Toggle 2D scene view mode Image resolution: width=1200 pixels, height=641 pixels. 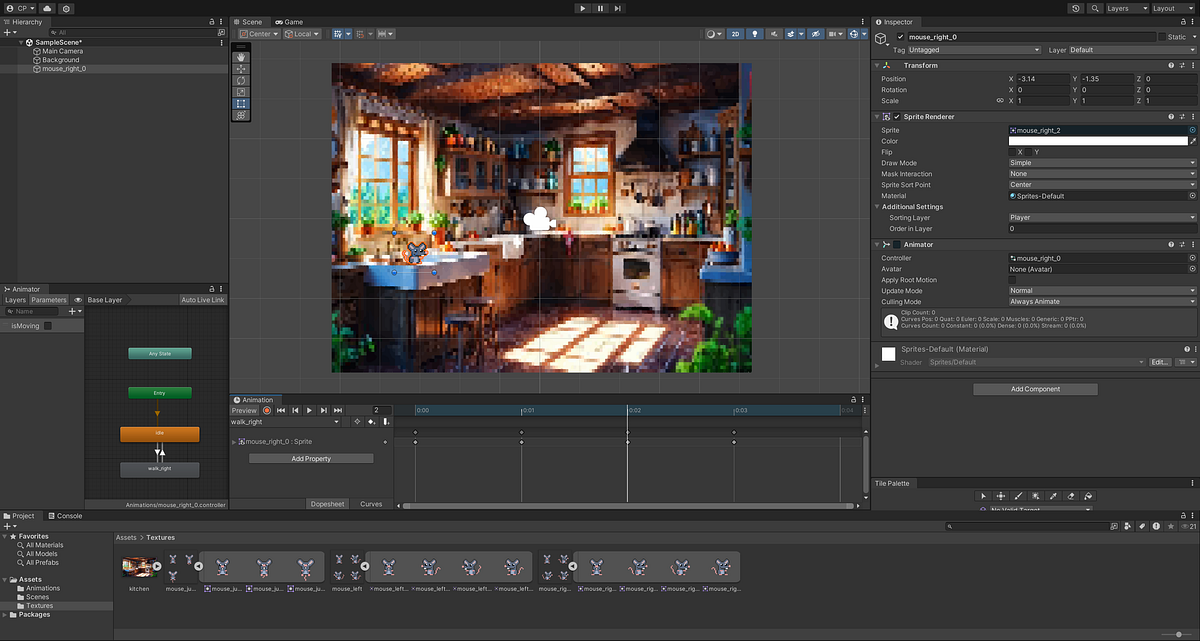point(736,34)
